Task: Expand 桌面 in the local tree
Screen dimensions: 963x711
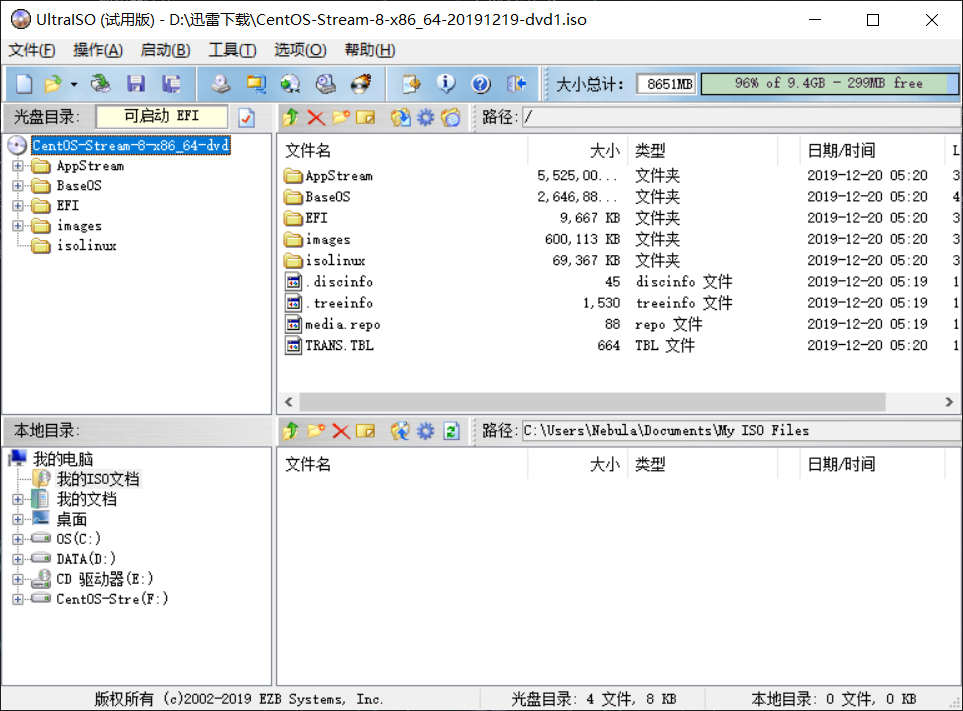Action: (x=18, y=519)
